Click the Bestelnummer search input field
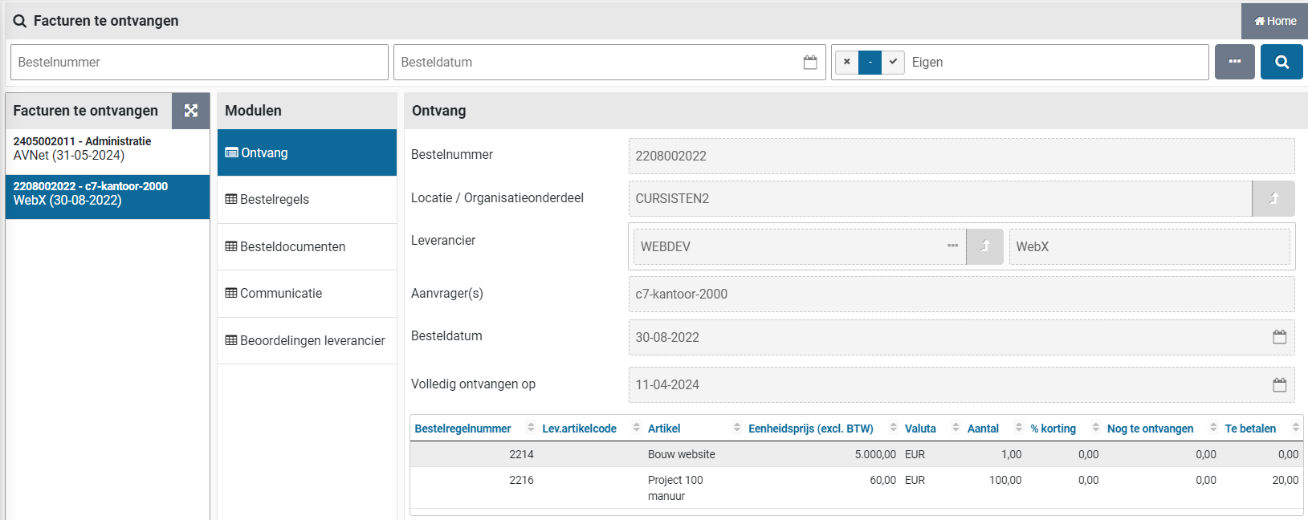The image size is (1308, 520). (x=199, y=62)
